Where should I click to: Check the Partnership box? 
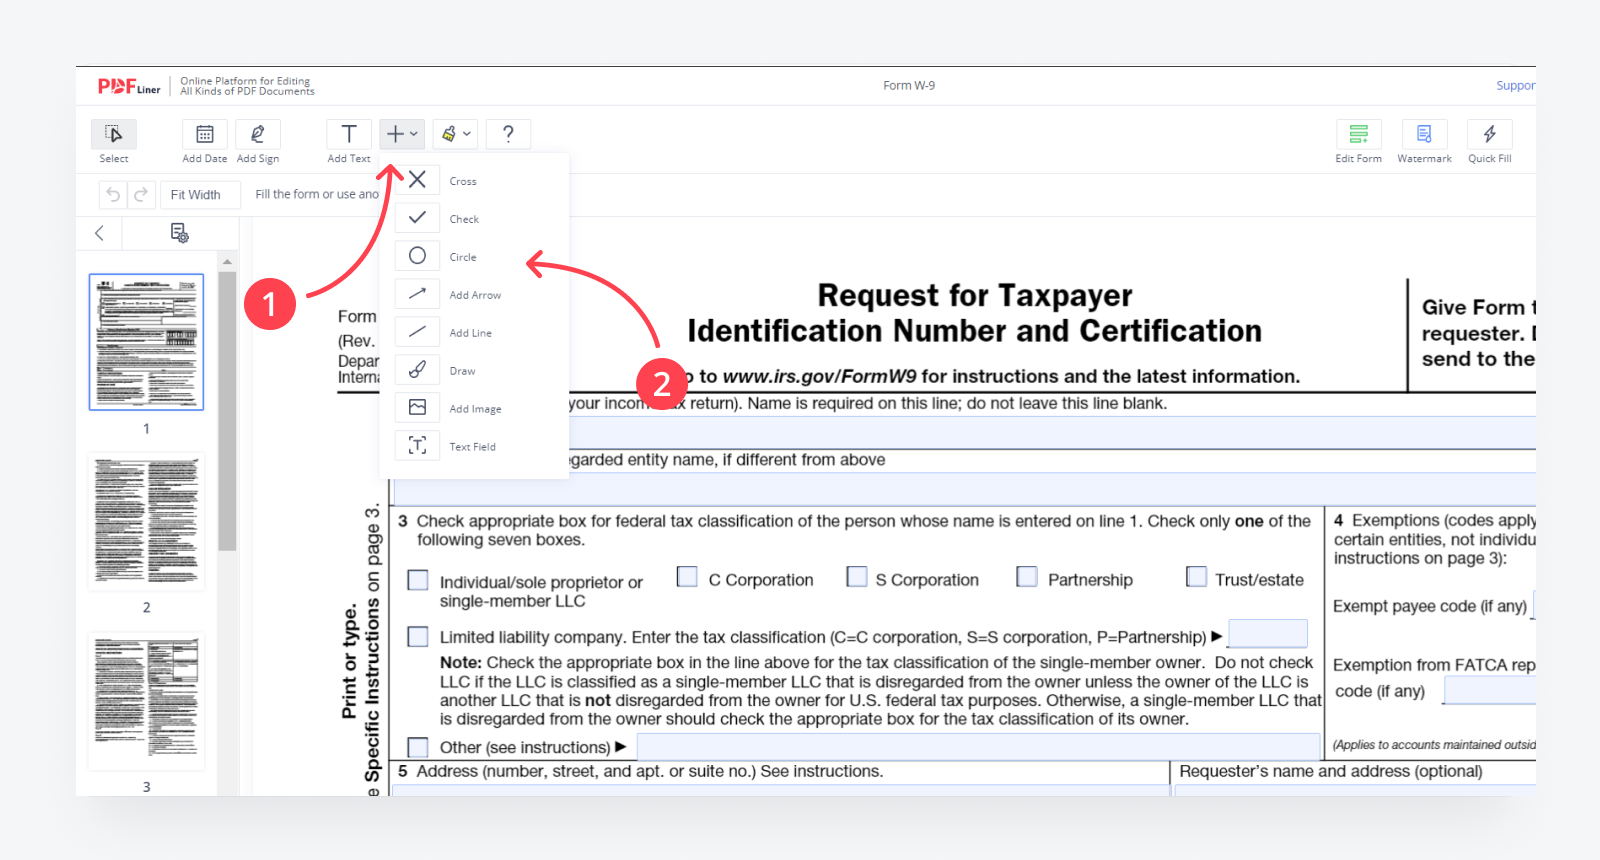coord(1027,577)
